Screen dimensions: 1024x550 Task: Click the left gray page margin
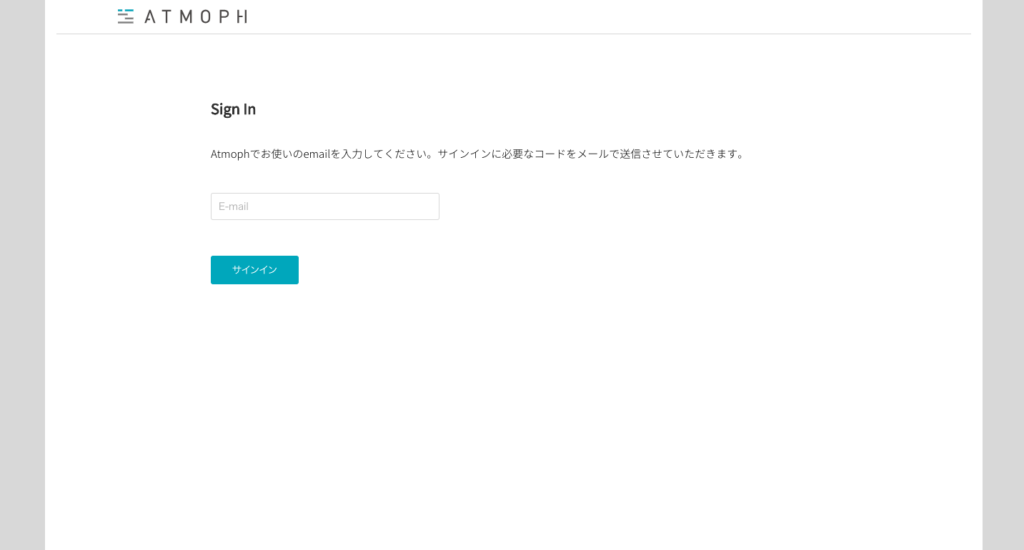click(22, 275)
